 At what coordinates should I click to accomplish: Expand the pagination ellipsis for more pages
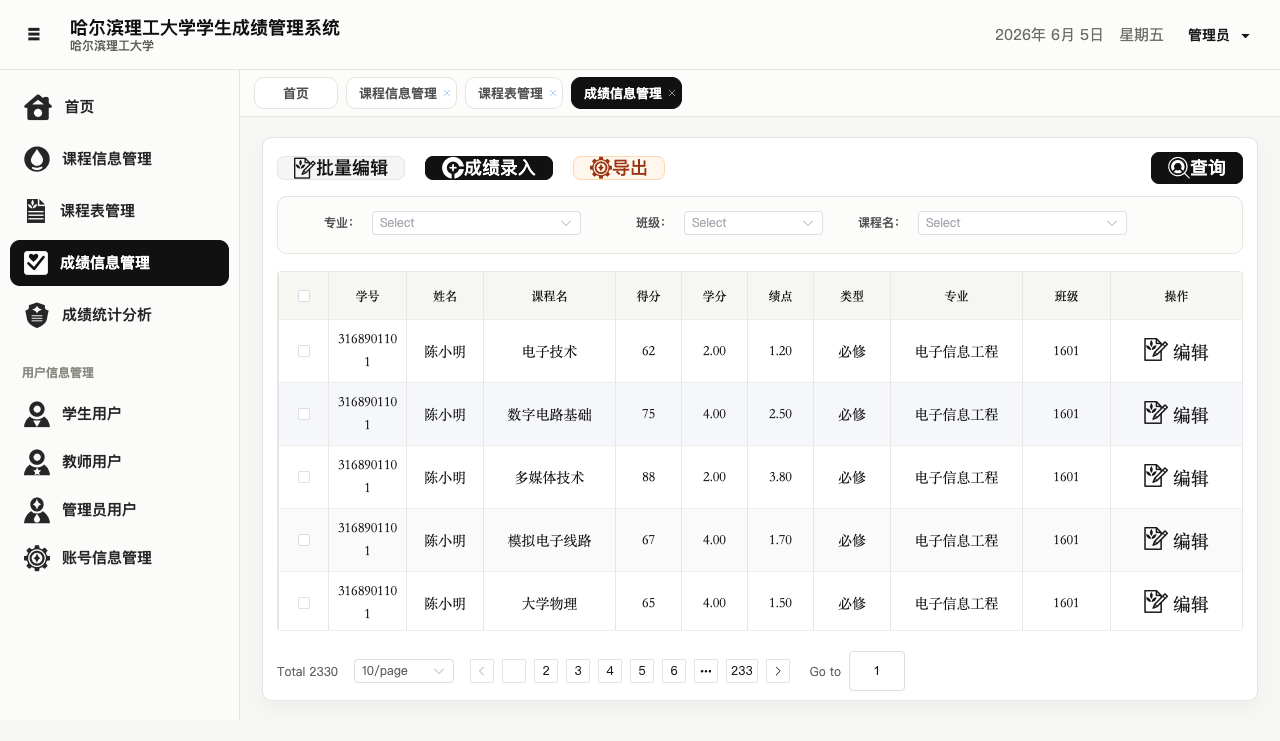706,671
